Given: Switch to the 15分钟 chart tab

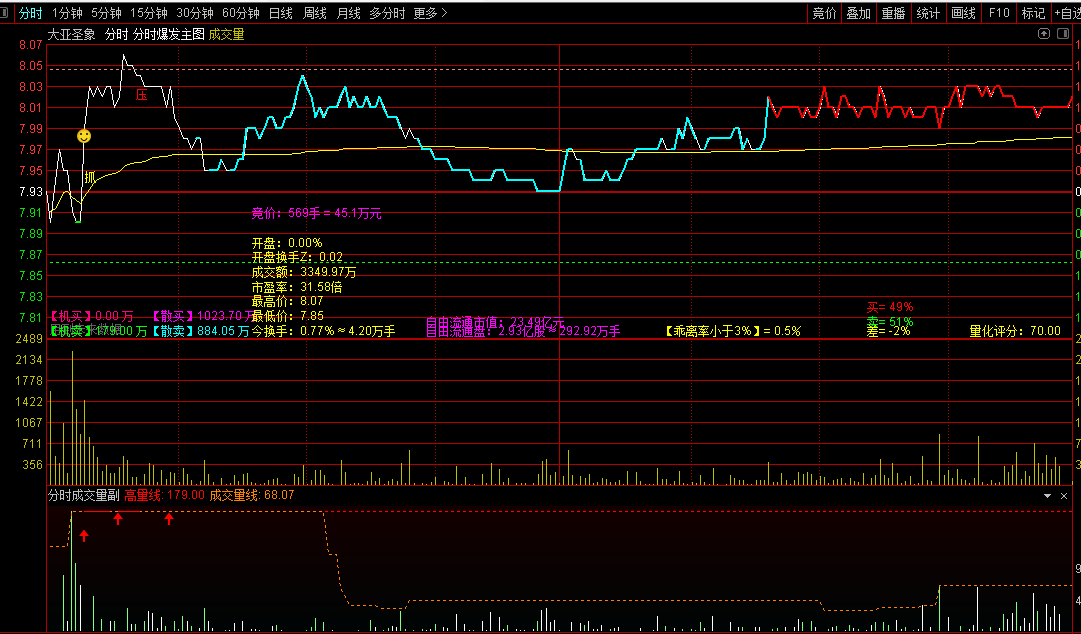Looking at the screenshot, I should pyautogui.click(x=149, y=13).
